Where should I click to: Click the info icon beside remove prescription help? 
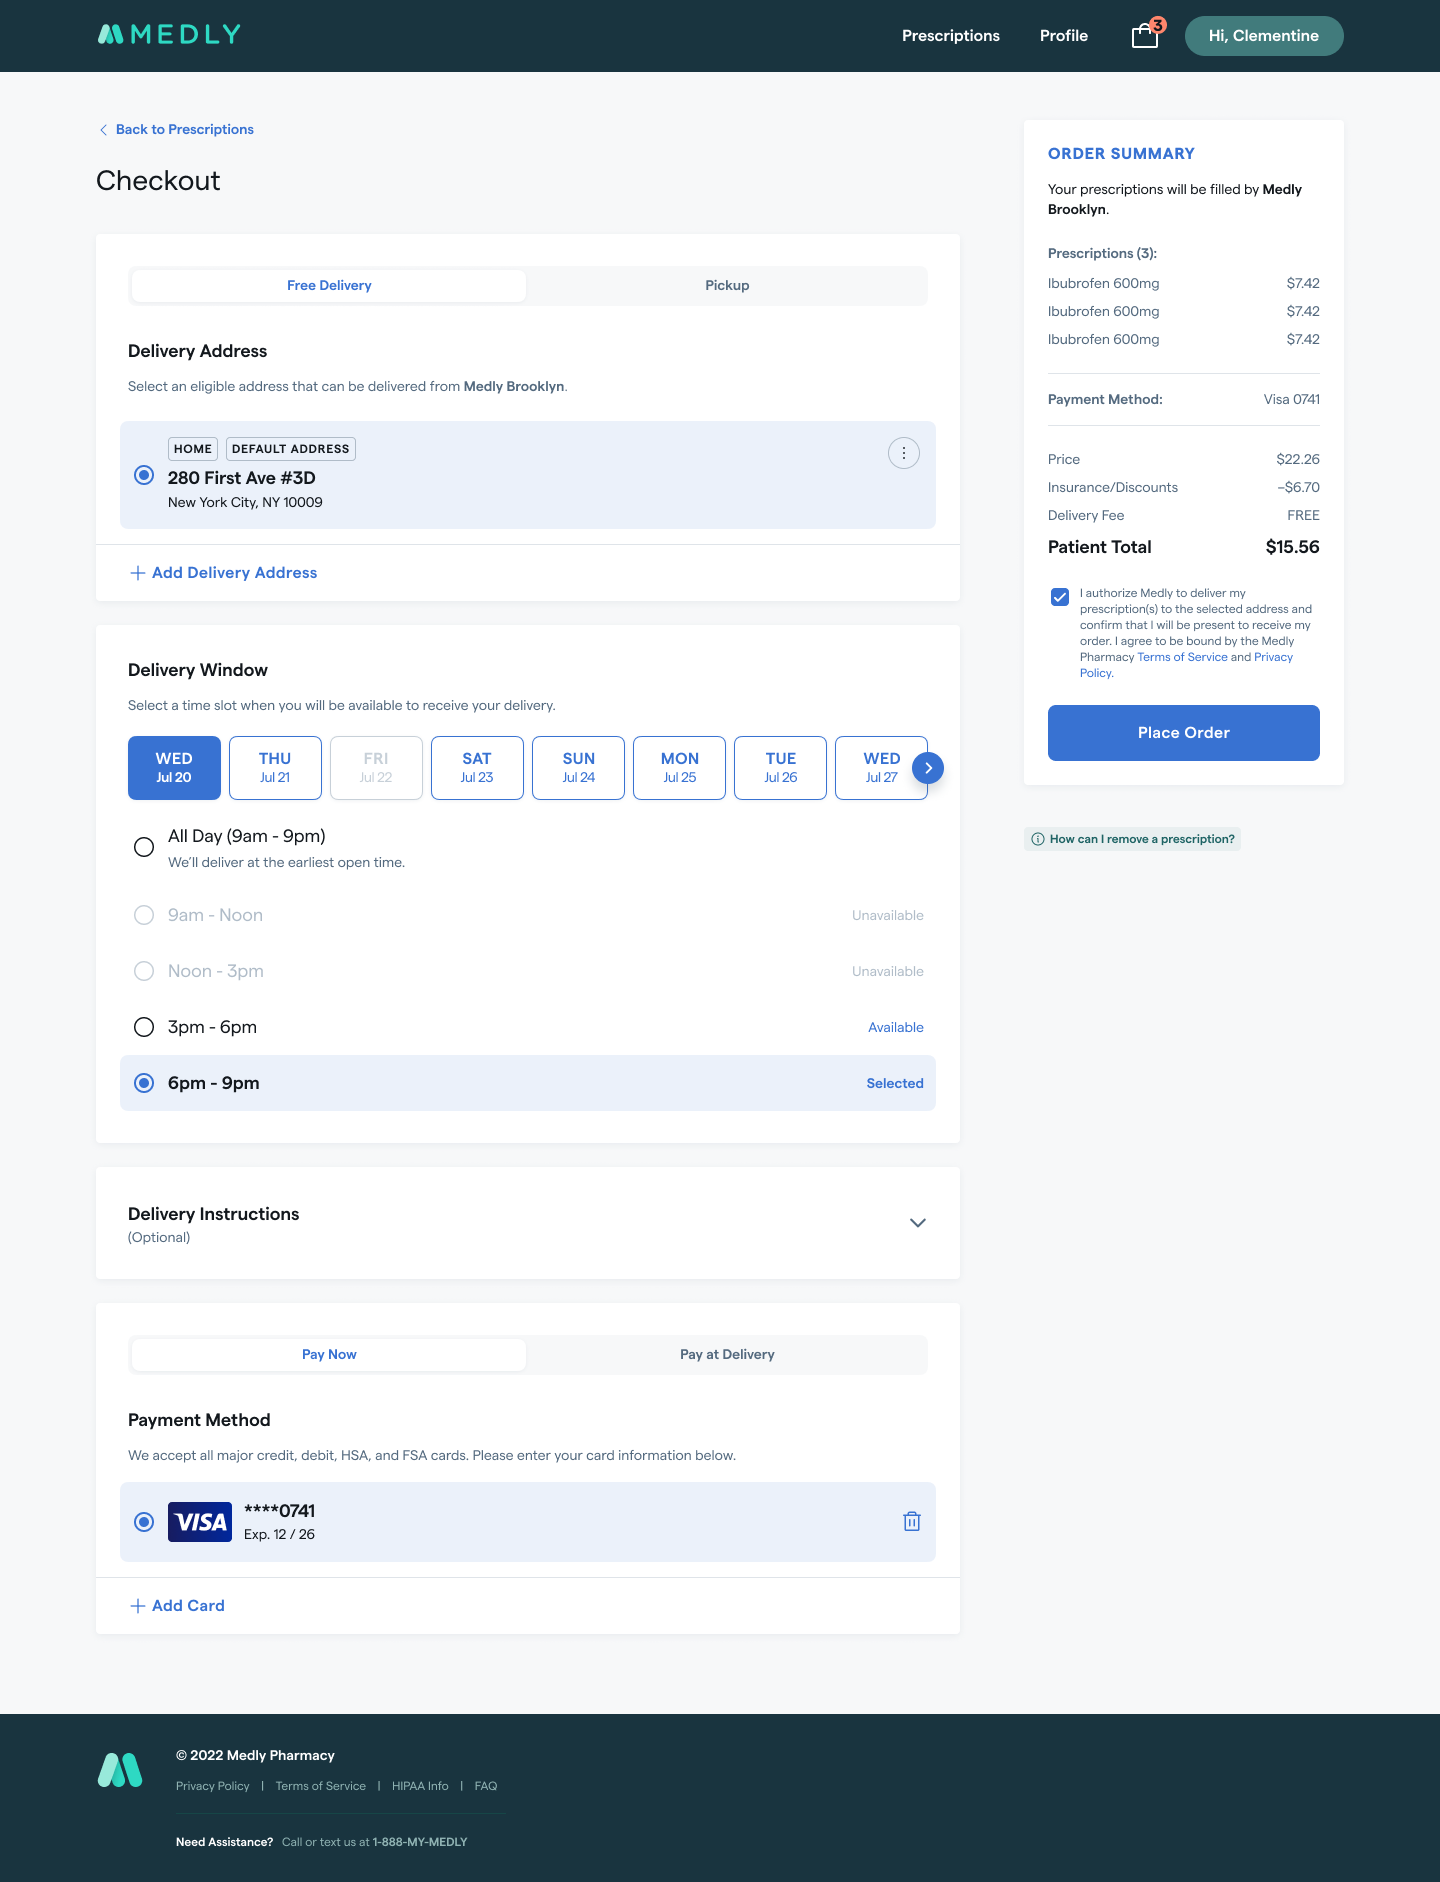click(x=1037, y=839)
